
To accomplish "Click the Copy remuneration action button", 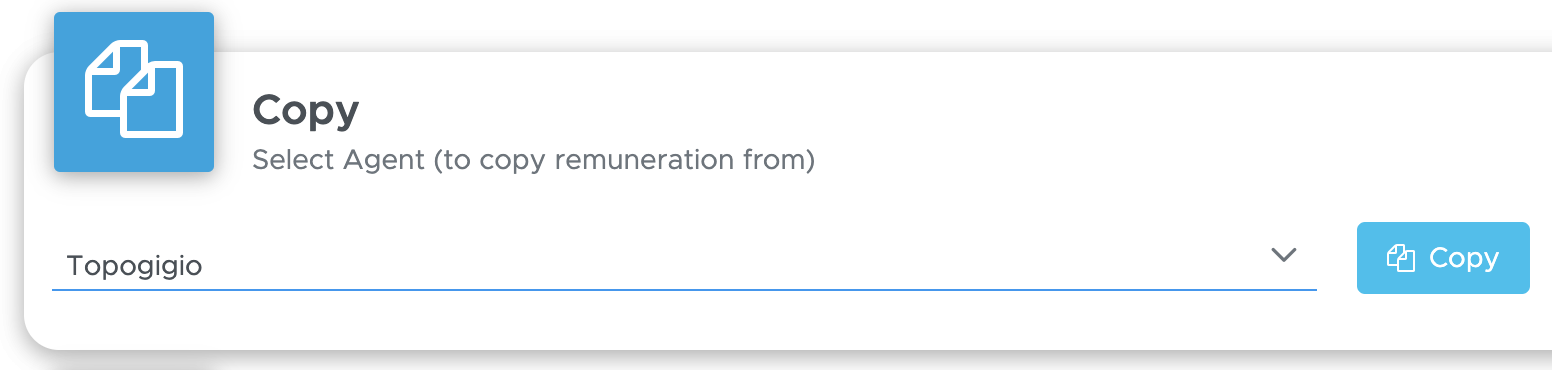I will (1443, 258).
